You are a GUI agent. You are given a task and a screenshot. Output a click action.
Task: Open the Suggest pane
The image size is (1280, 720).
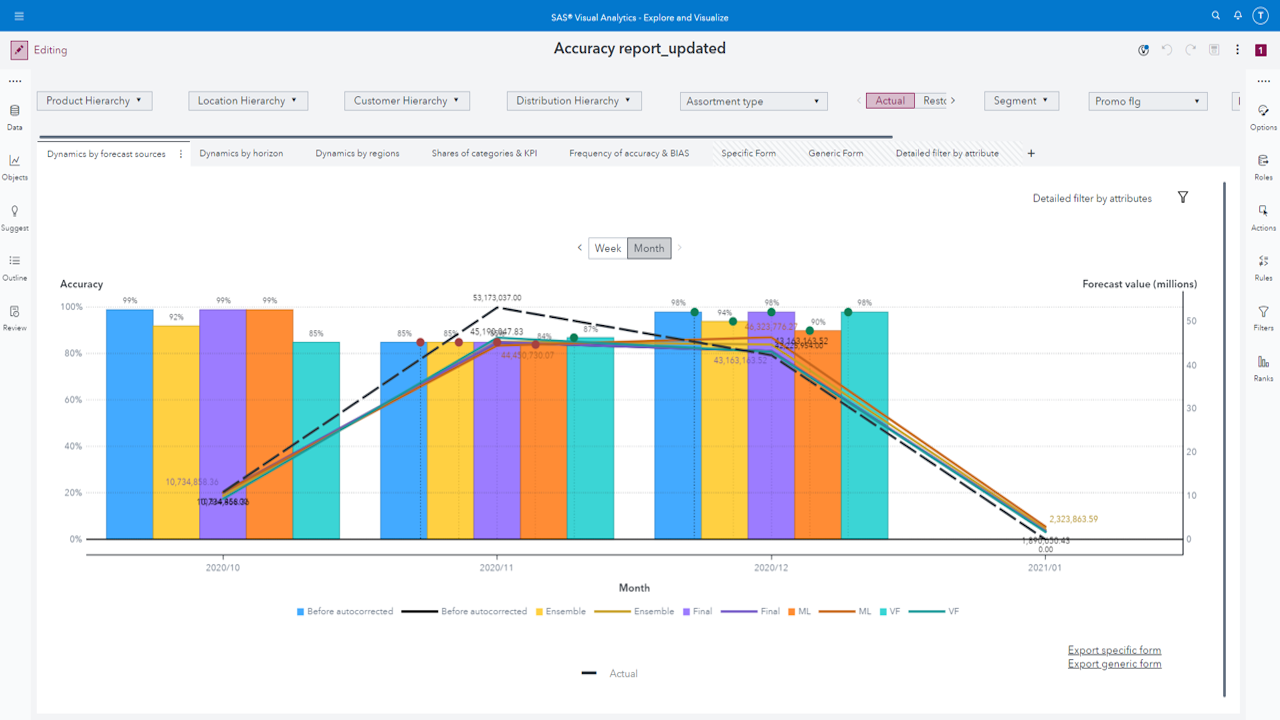(x=15, y=218)
